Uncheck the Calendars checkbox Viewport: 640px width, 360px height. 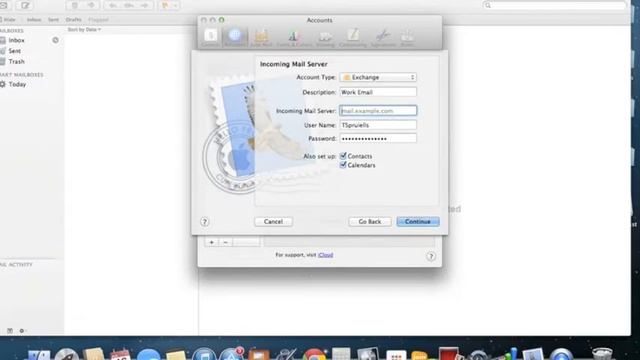343,165
